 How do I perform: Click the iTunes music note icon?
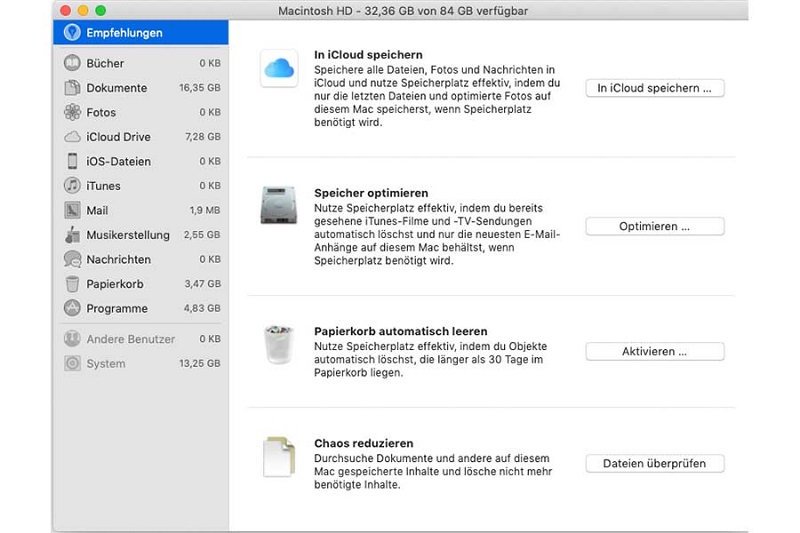tap(72, 185)
